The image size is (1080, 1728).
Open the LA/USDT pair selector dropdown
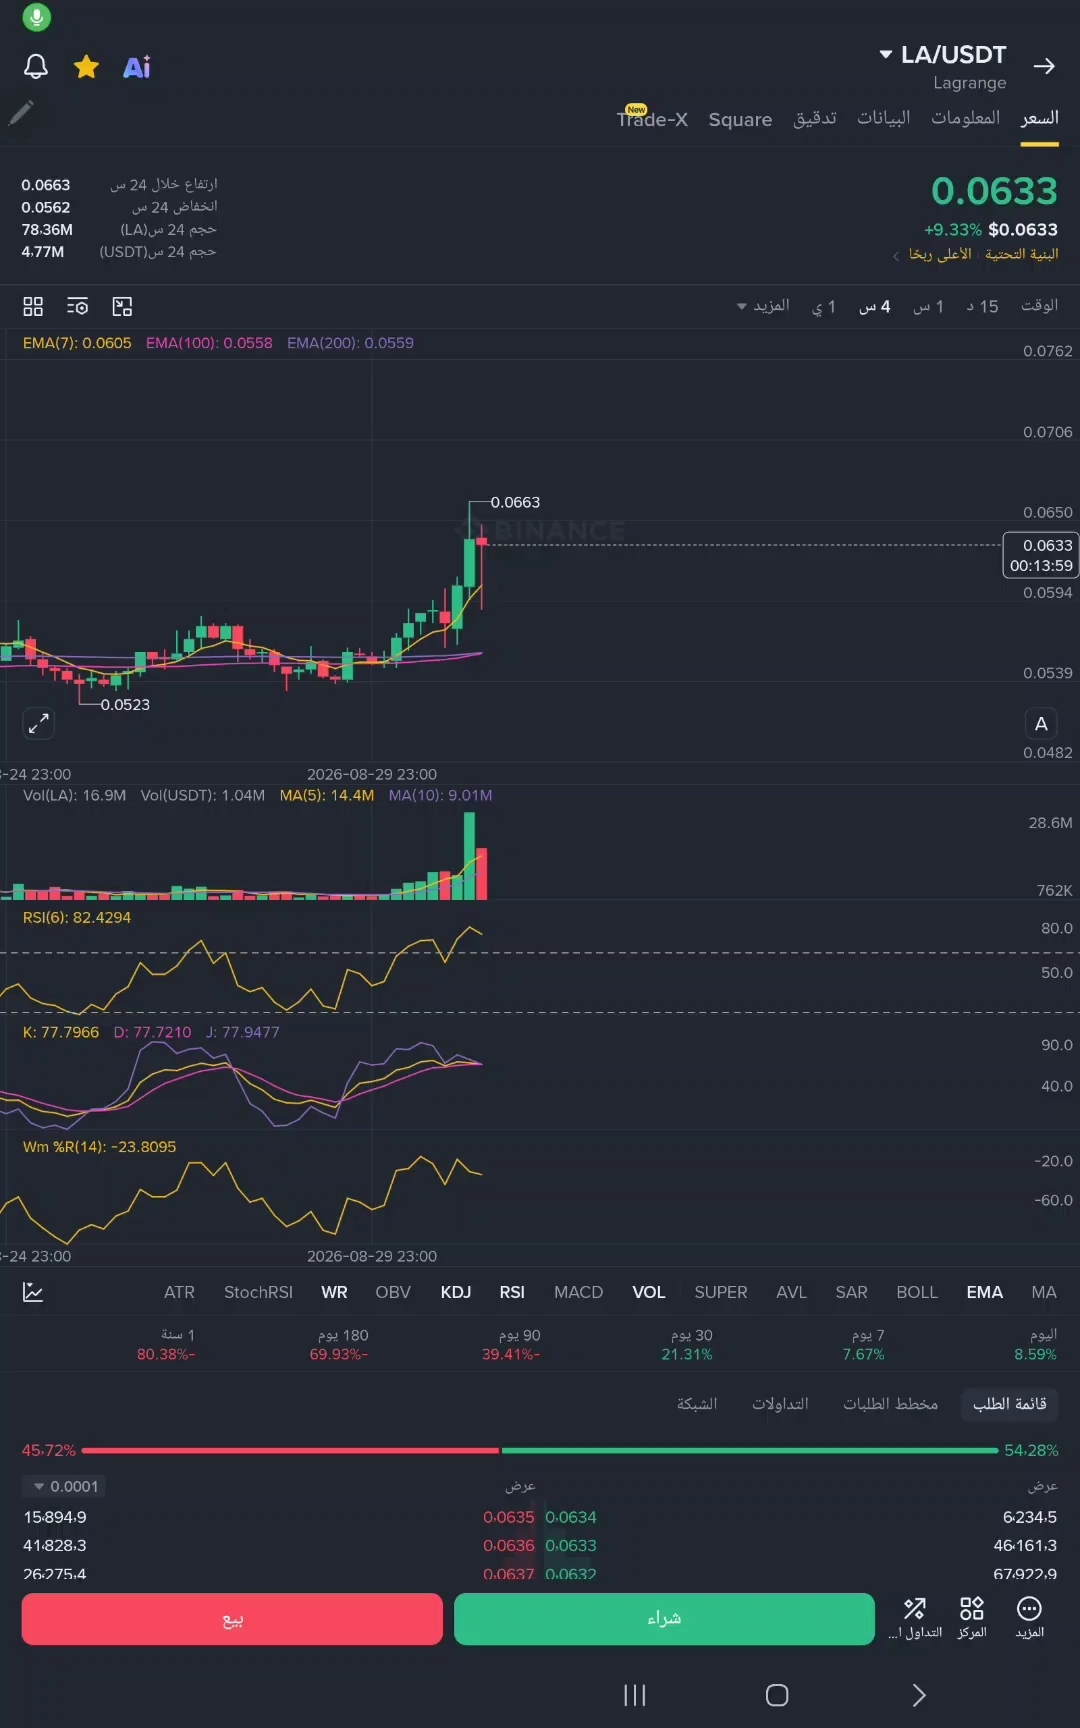[x=942, y=55]
